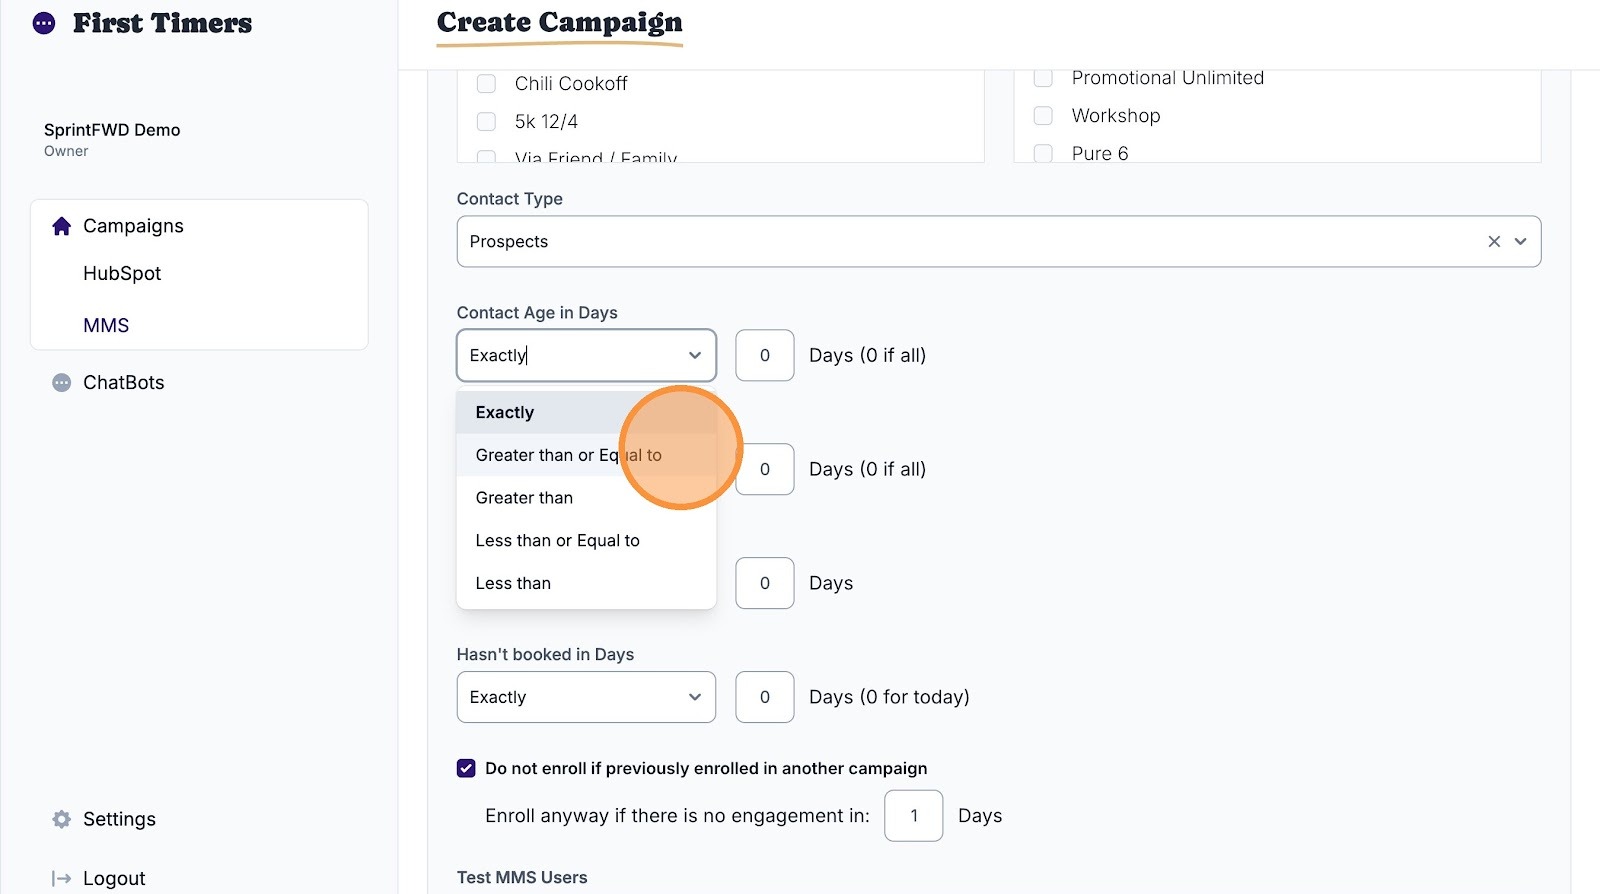
Task: Click the ChatBots speech bubble icon
Action: (61, 383)
